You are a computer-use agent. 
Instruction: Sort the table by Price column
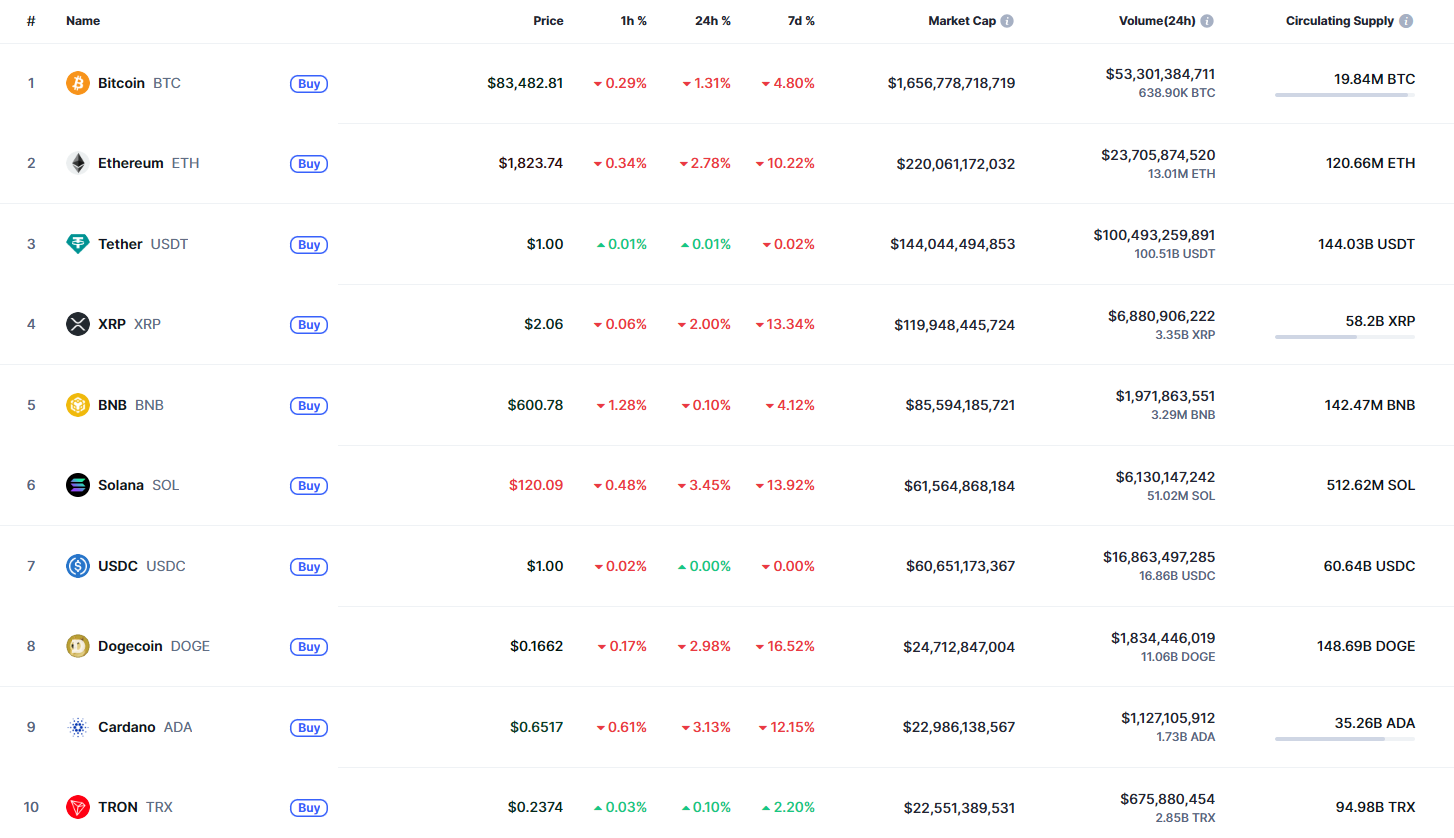548,21
